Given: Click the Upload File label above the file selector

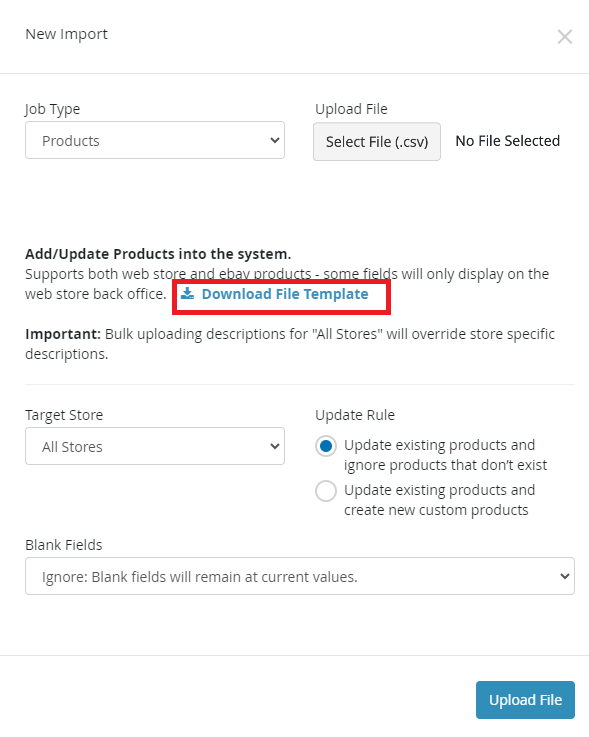Looking at the screenshot, I should pos(351,109).
